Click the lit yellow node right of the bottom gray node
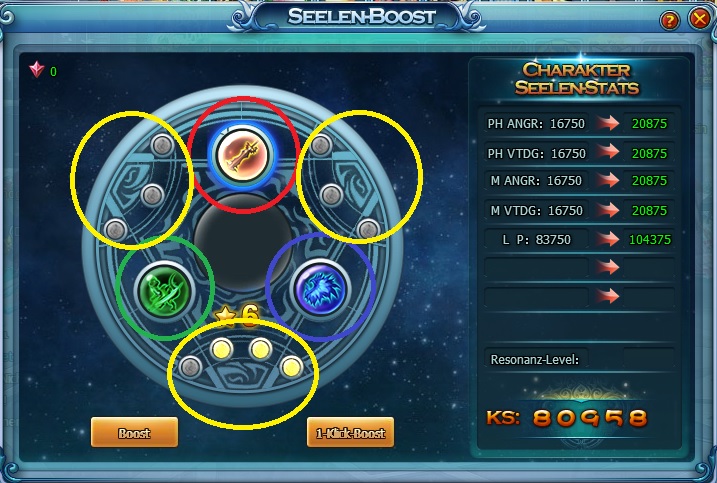717x483 pixels. (x=221, y=349)
